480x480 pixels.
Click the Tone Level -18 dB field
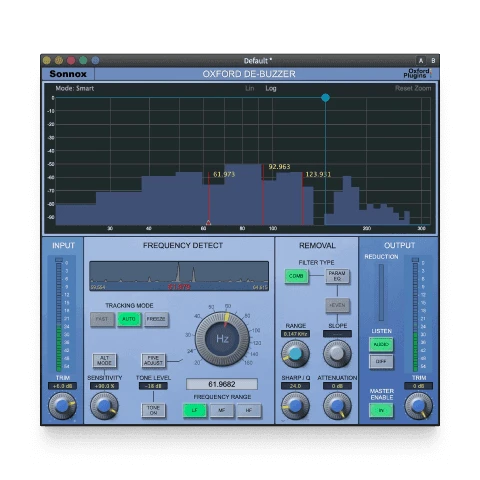point(153,386)
